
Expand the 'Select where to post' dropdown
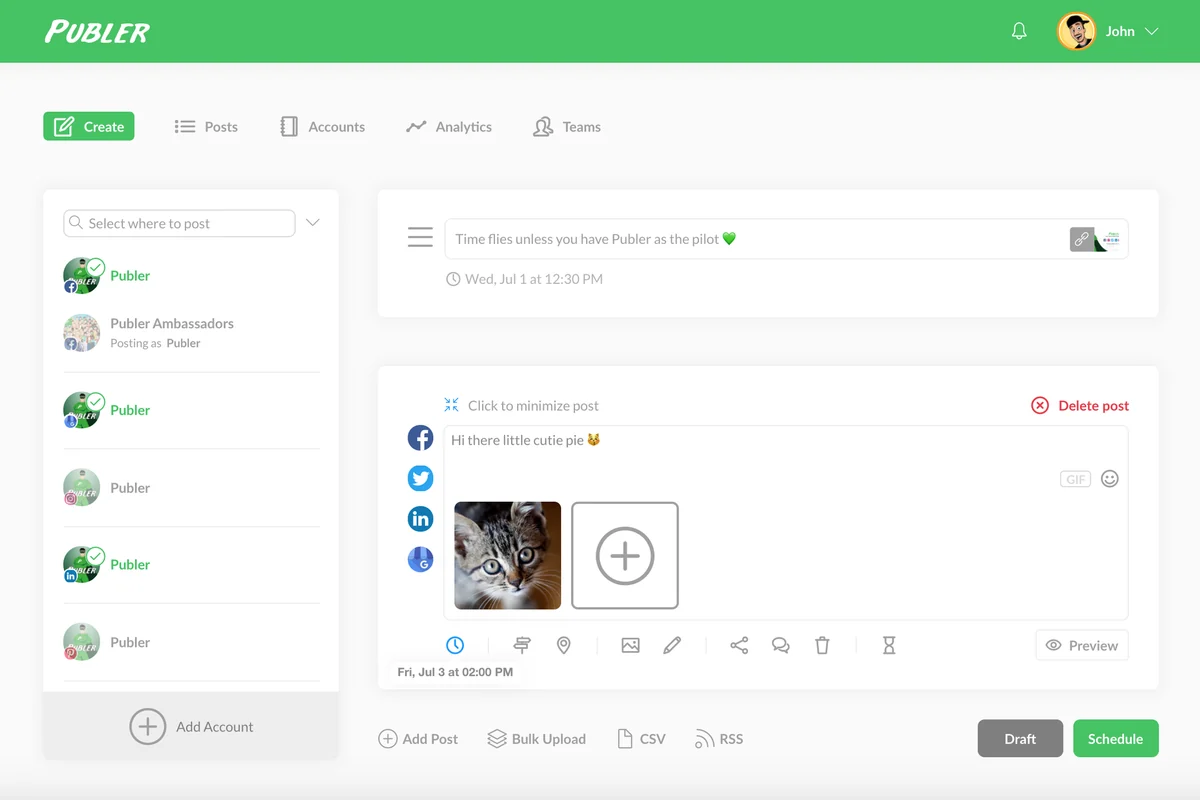[312, 223]
